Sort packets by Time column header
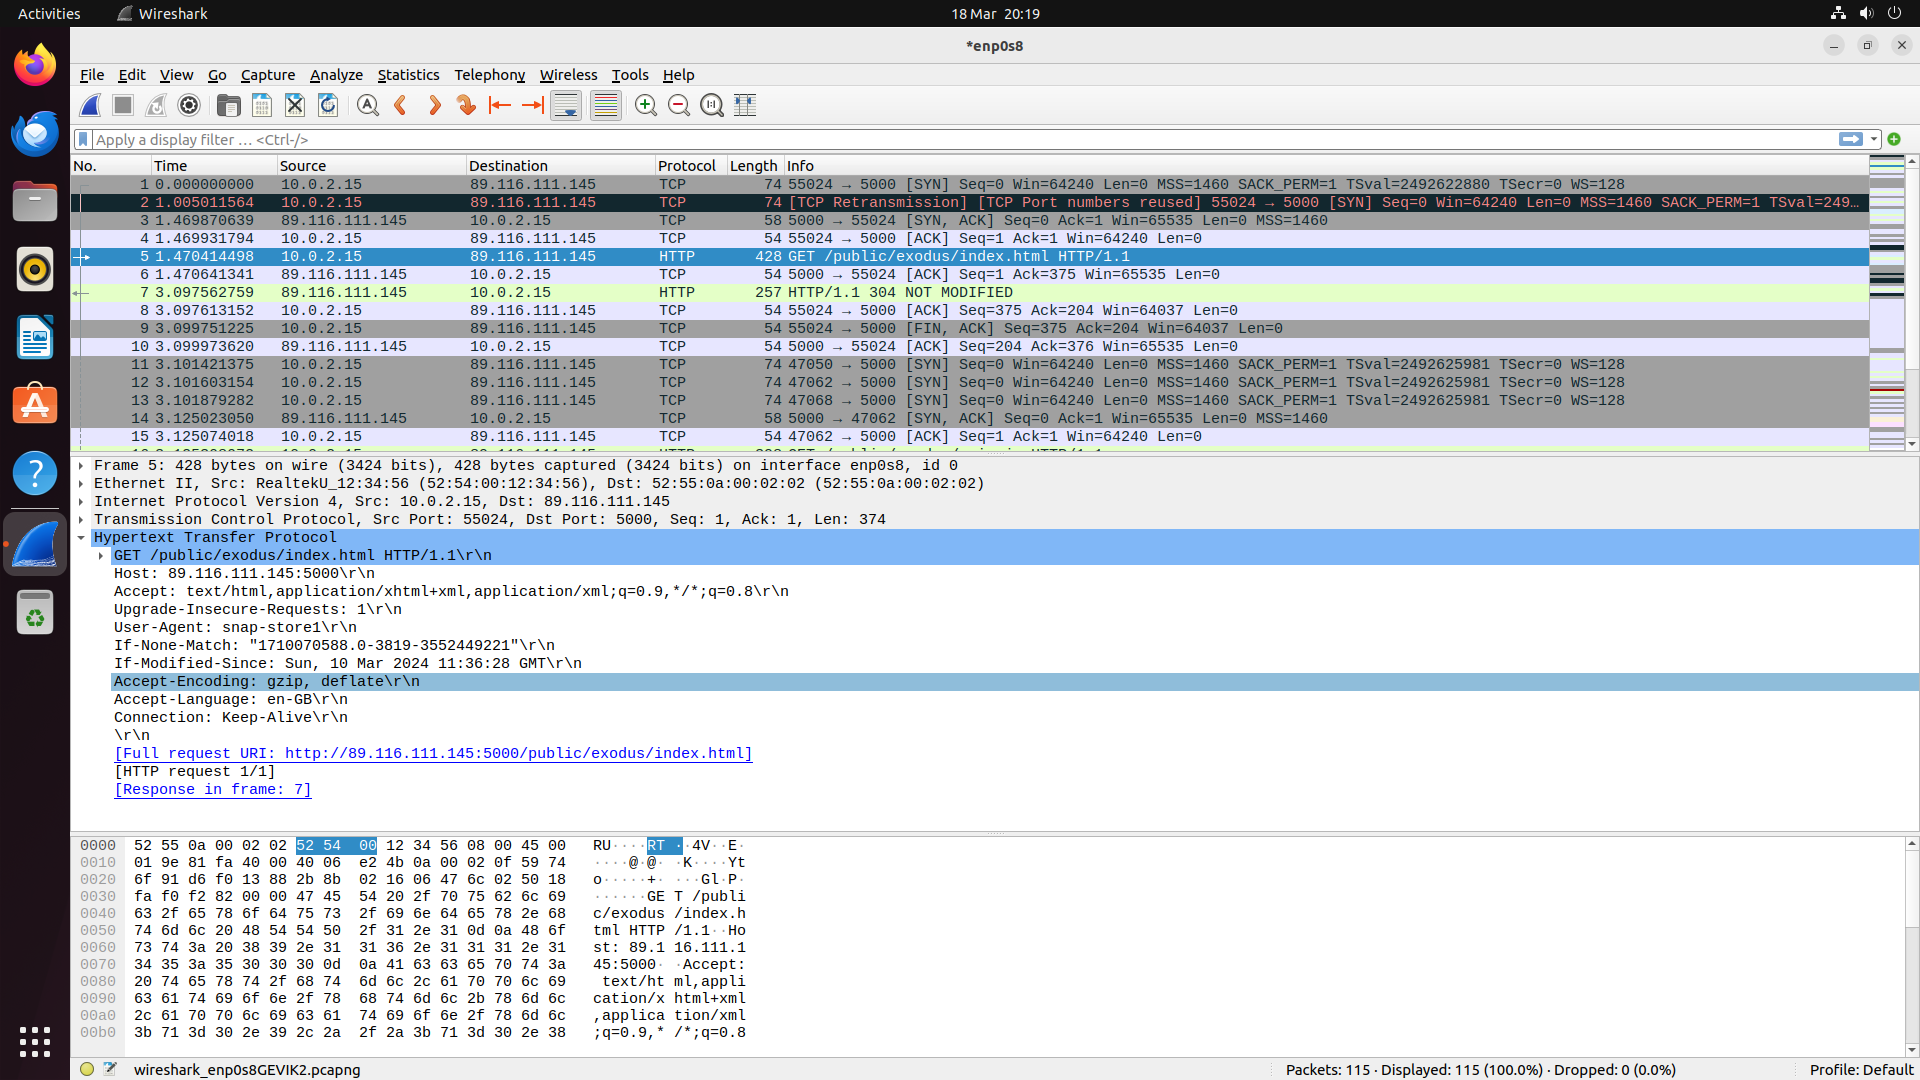 (214, 166)
